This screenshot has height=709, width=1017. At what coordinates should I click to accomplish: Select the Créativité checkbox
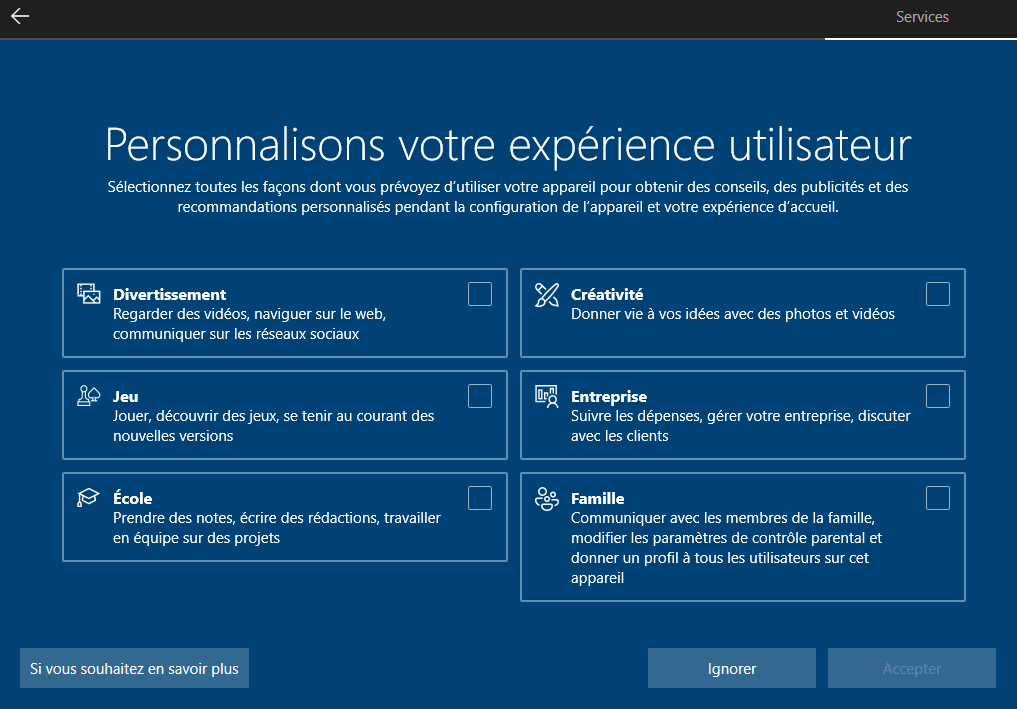coord(938,294)
